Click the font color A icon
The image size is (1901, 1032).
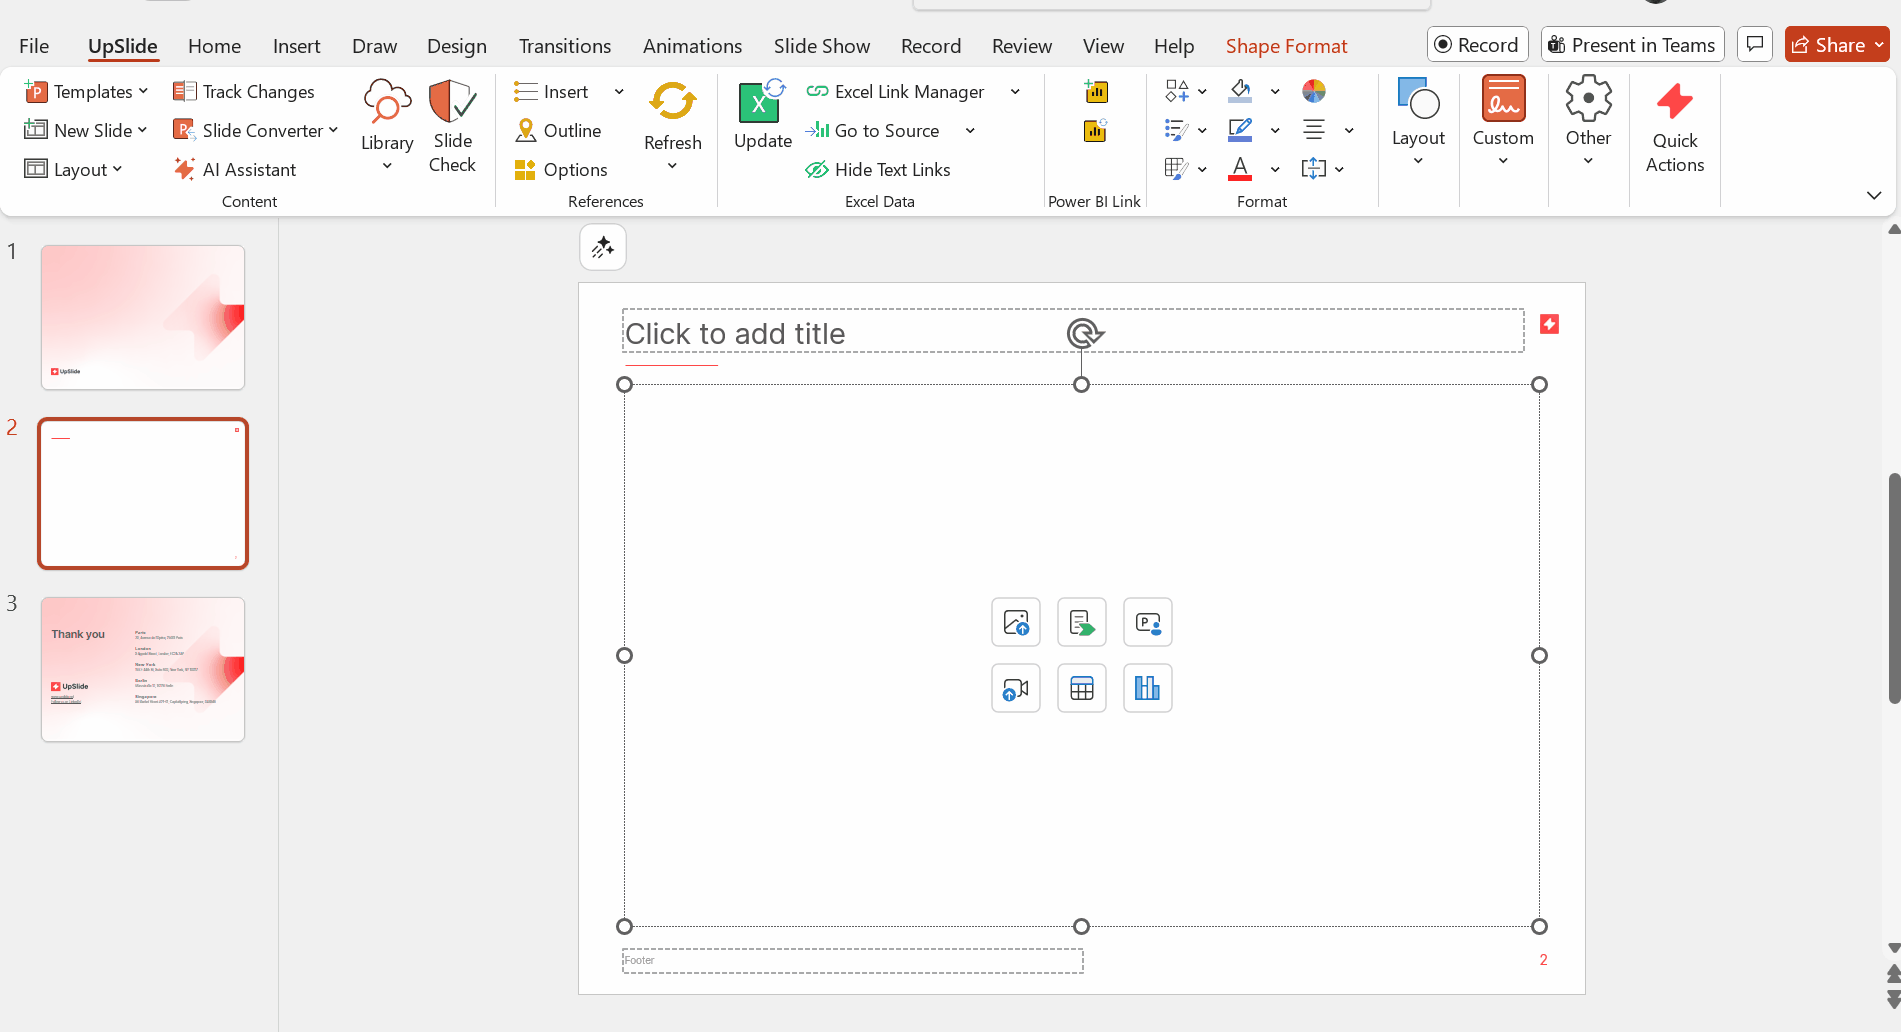pos(1240,168)
